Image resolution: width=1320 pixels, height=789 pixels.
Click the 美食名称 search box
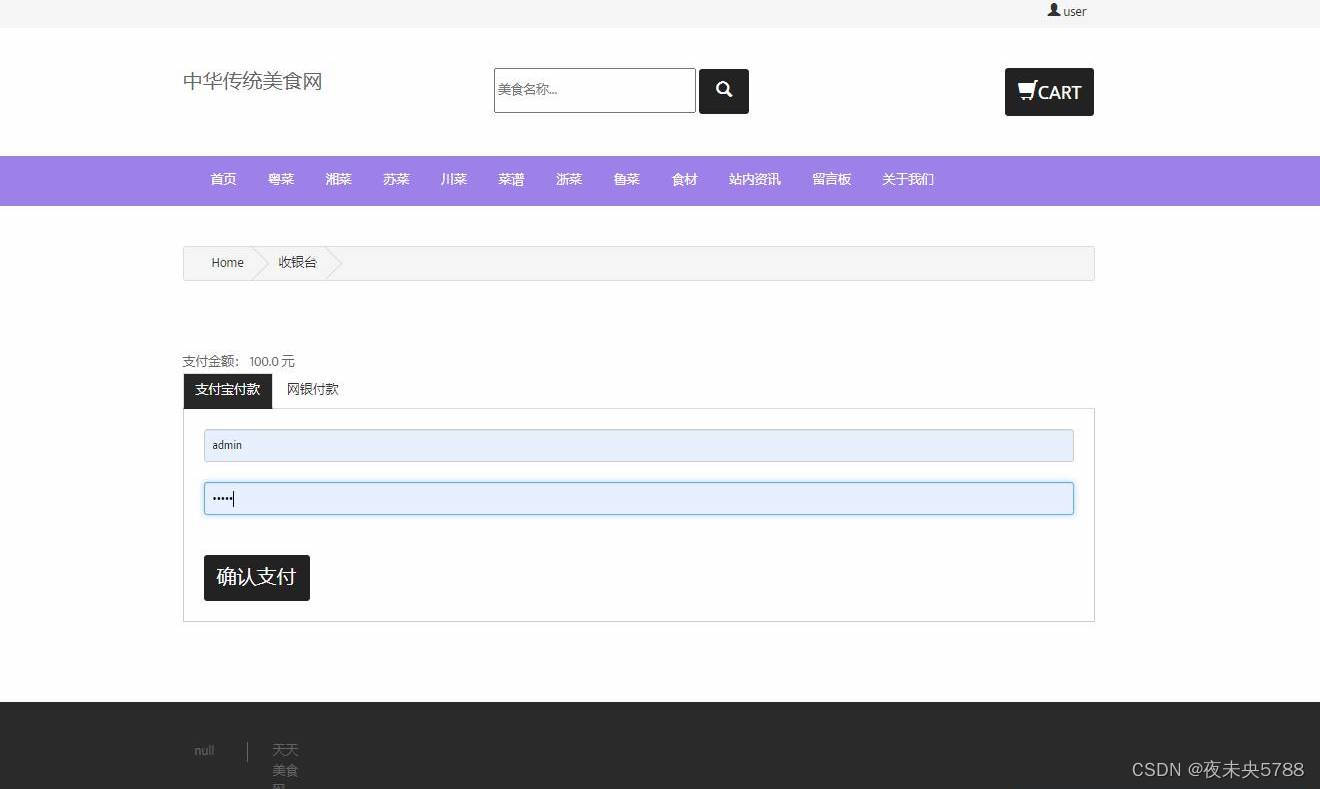click(x=594, y=91)
